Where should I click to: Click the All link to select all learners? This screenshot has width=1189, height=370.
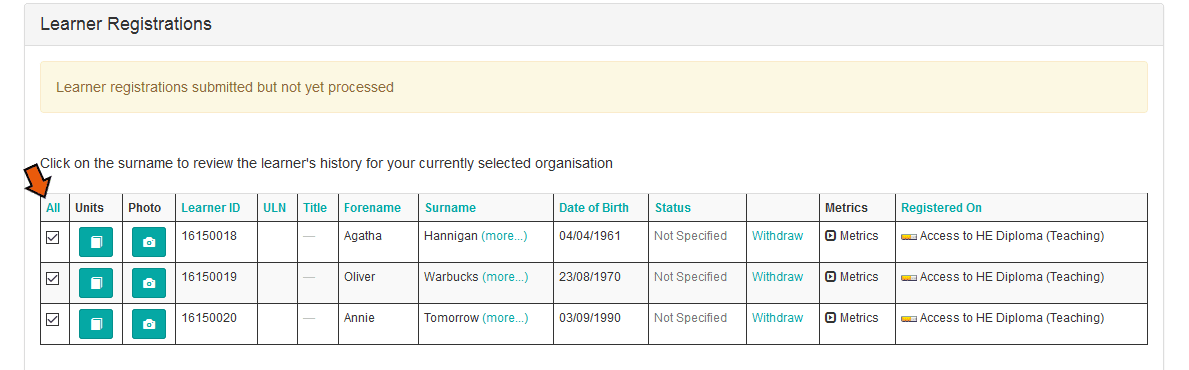click(x=53, y=208)
